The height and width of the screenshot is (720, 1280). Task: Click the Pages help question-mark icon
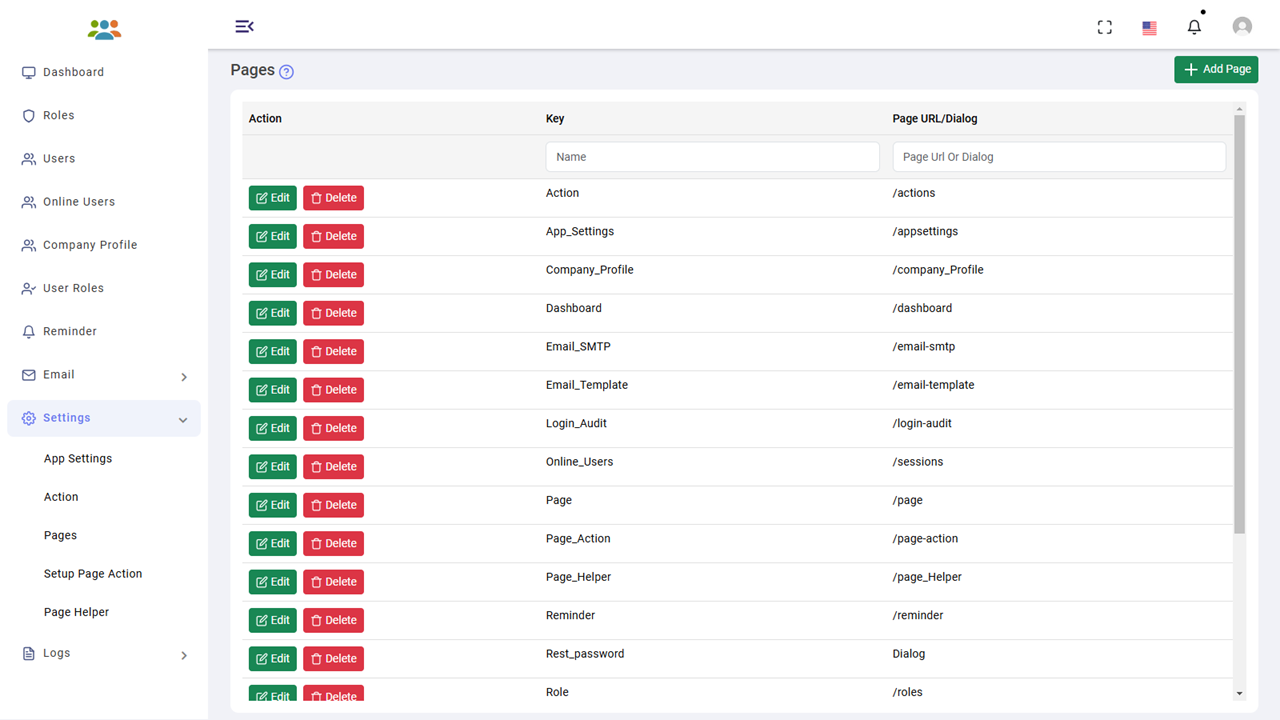[x=286, y=71]
